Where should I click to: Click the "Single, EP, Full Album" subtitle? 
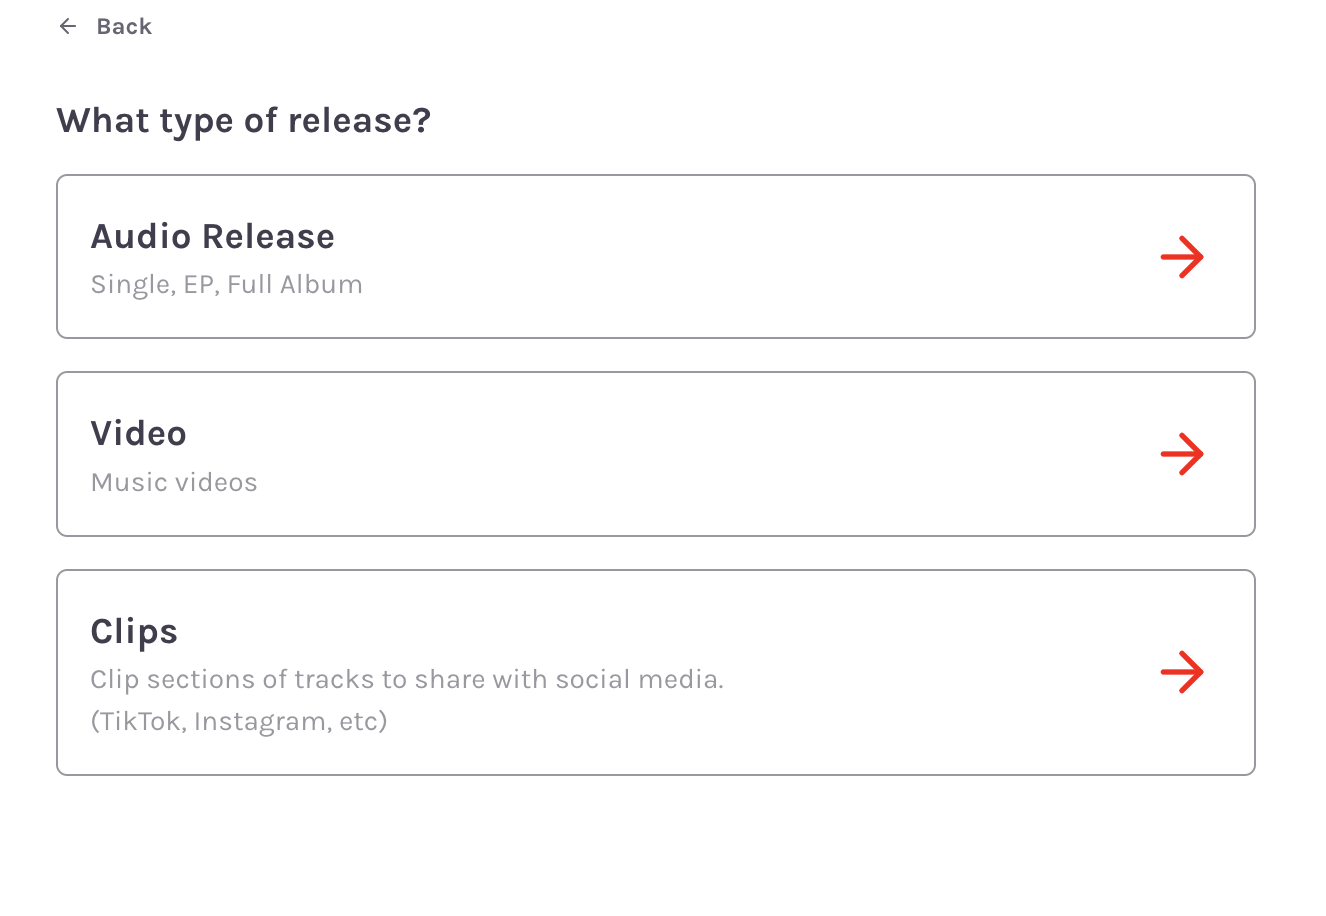pyautogui.click(x=226, y=285)
